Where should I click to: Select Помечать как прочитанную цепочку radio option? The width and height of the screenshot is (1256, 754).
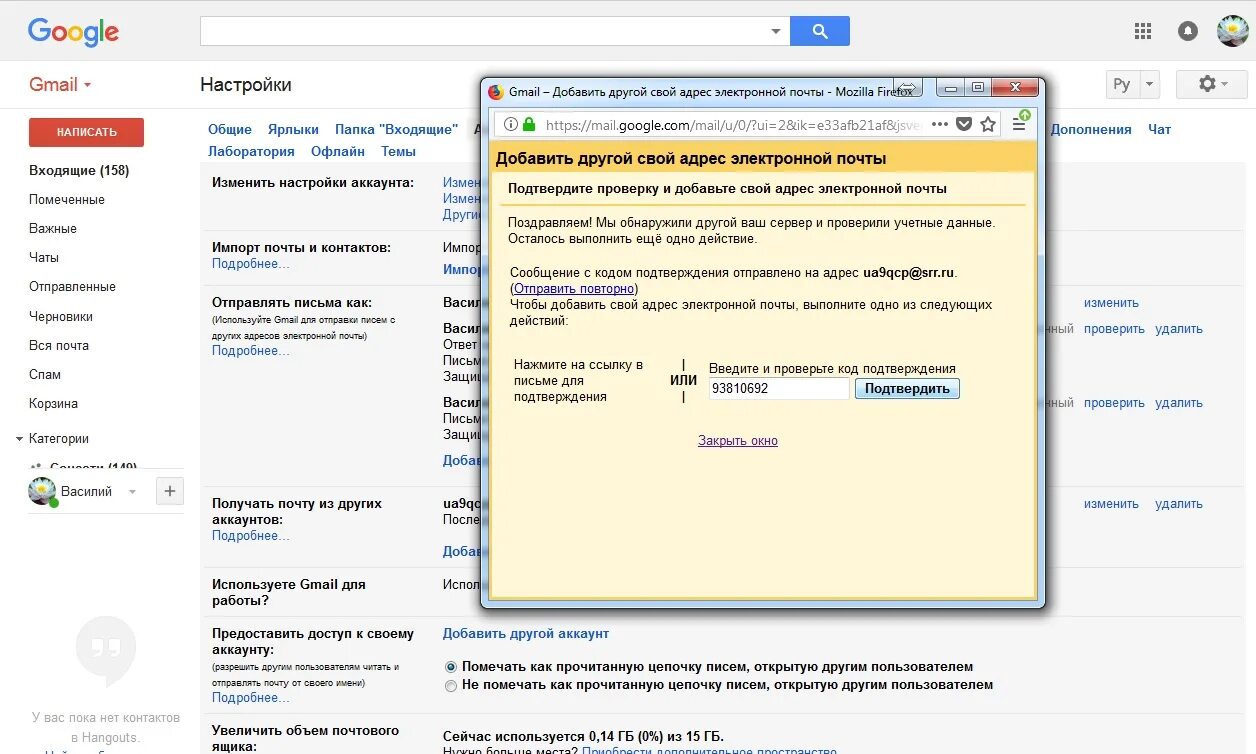tap(451, 666)
